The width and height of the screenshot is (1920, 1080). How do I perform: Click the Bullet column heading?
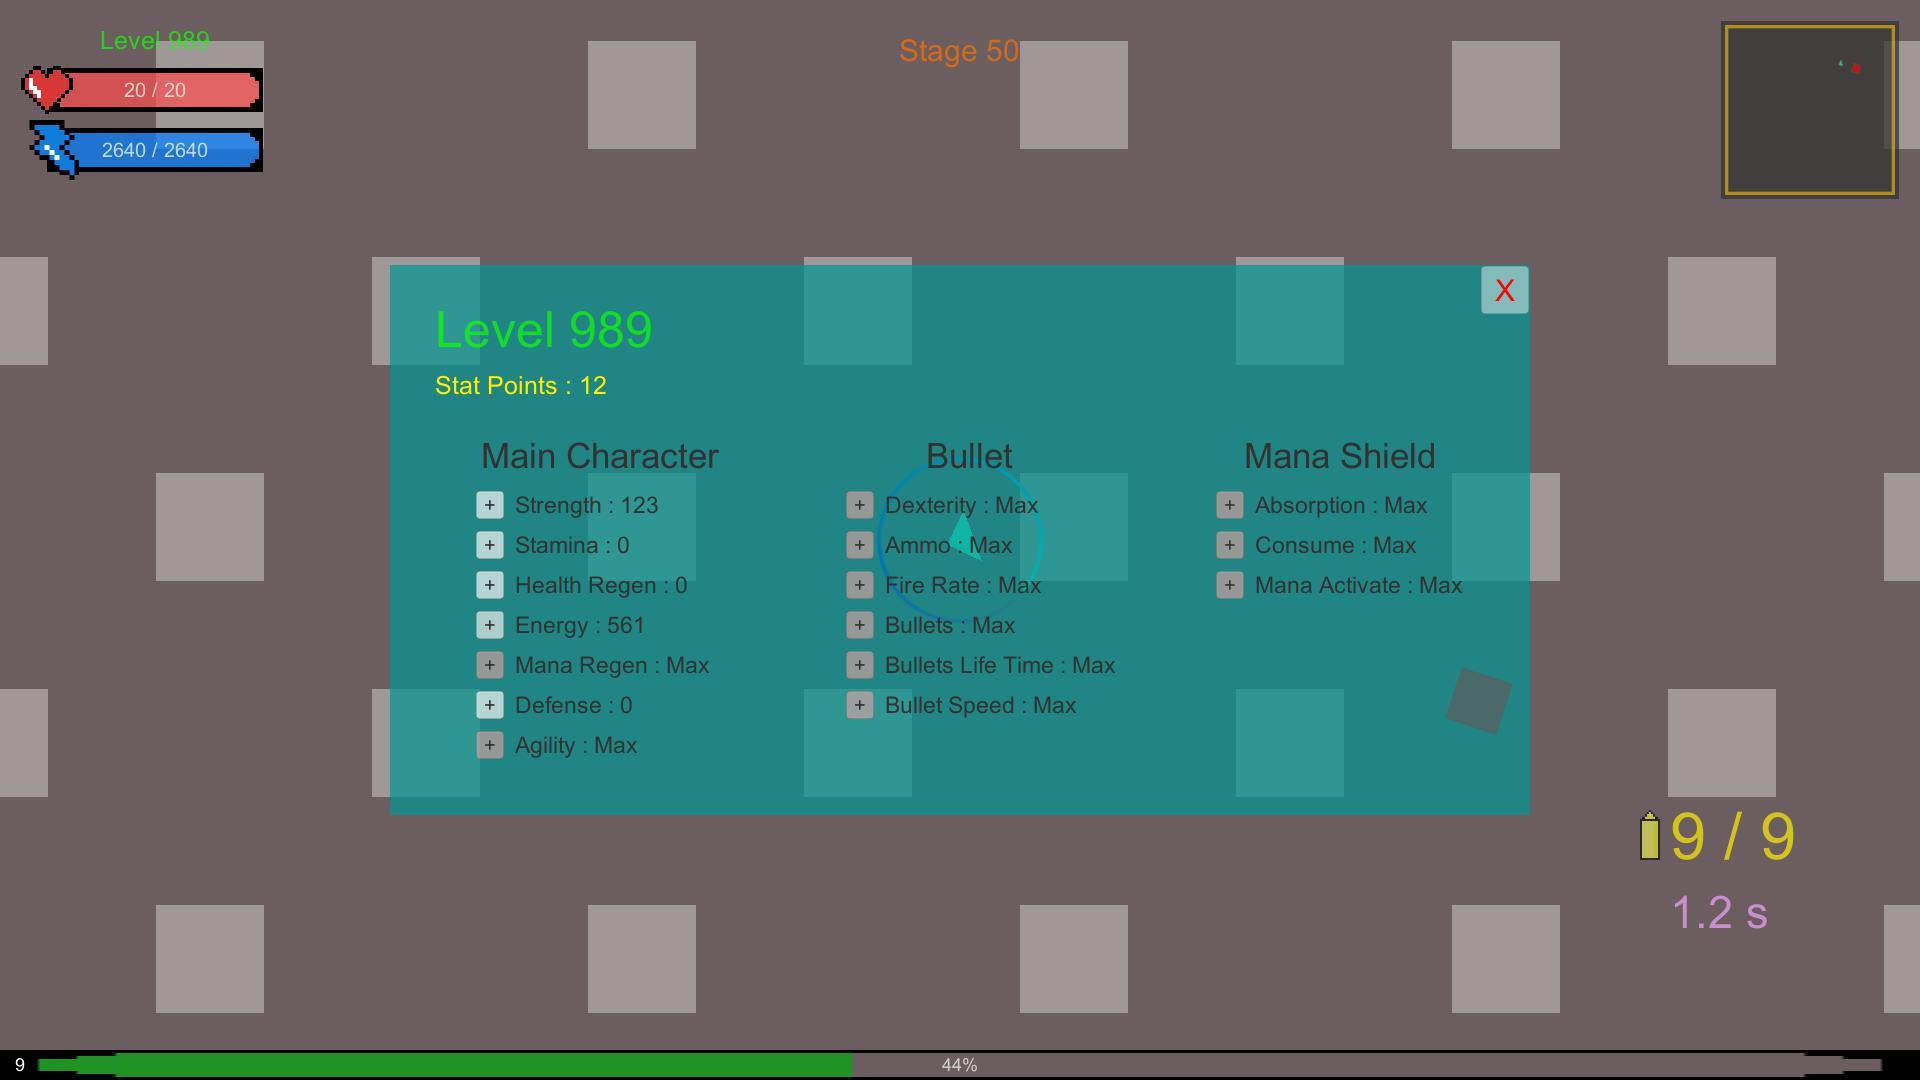(x=969, y=456)
